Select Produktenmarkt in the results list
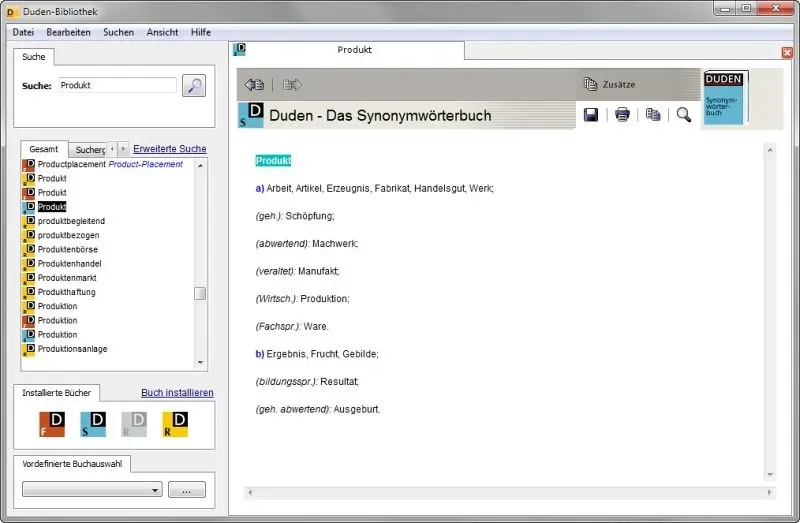 pyautogui.click(x=59, y=278)
